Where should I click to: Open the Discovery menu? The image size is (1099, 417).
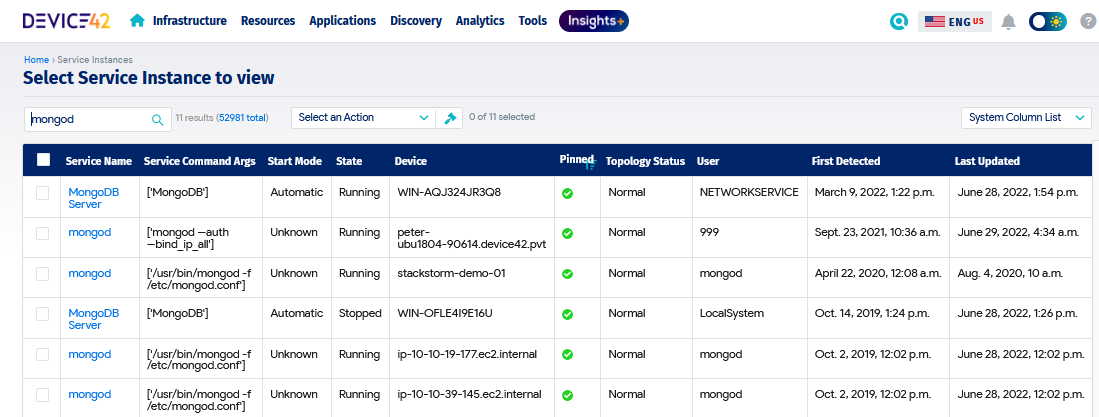tap(415, 21)
